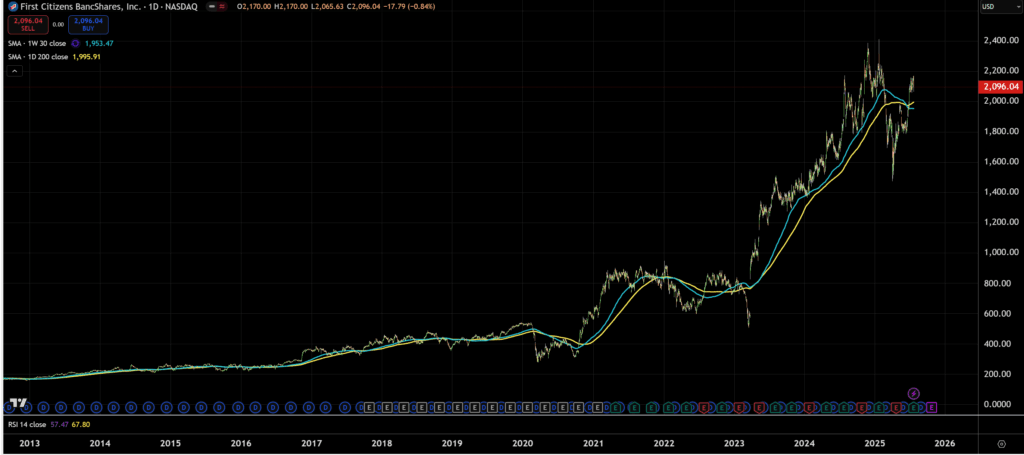Click the purple icon next to SMA 1W 30
Screen dimensions: 1024x455
pyautogui.click(x=75, y=44)
